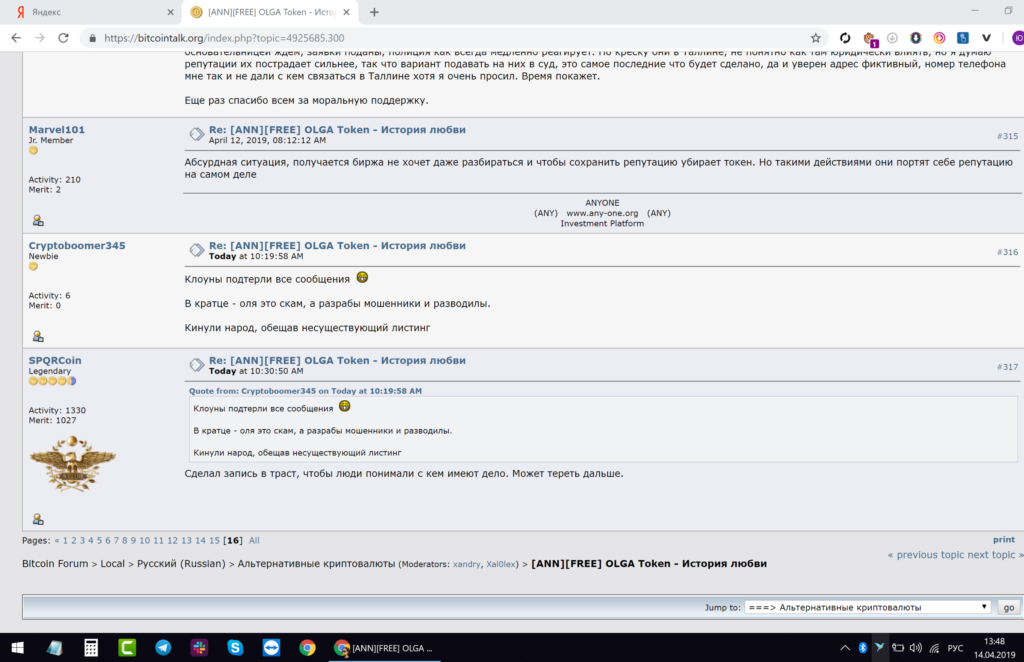
Task: Click the V browser extension icon
Action: (986, 38)
